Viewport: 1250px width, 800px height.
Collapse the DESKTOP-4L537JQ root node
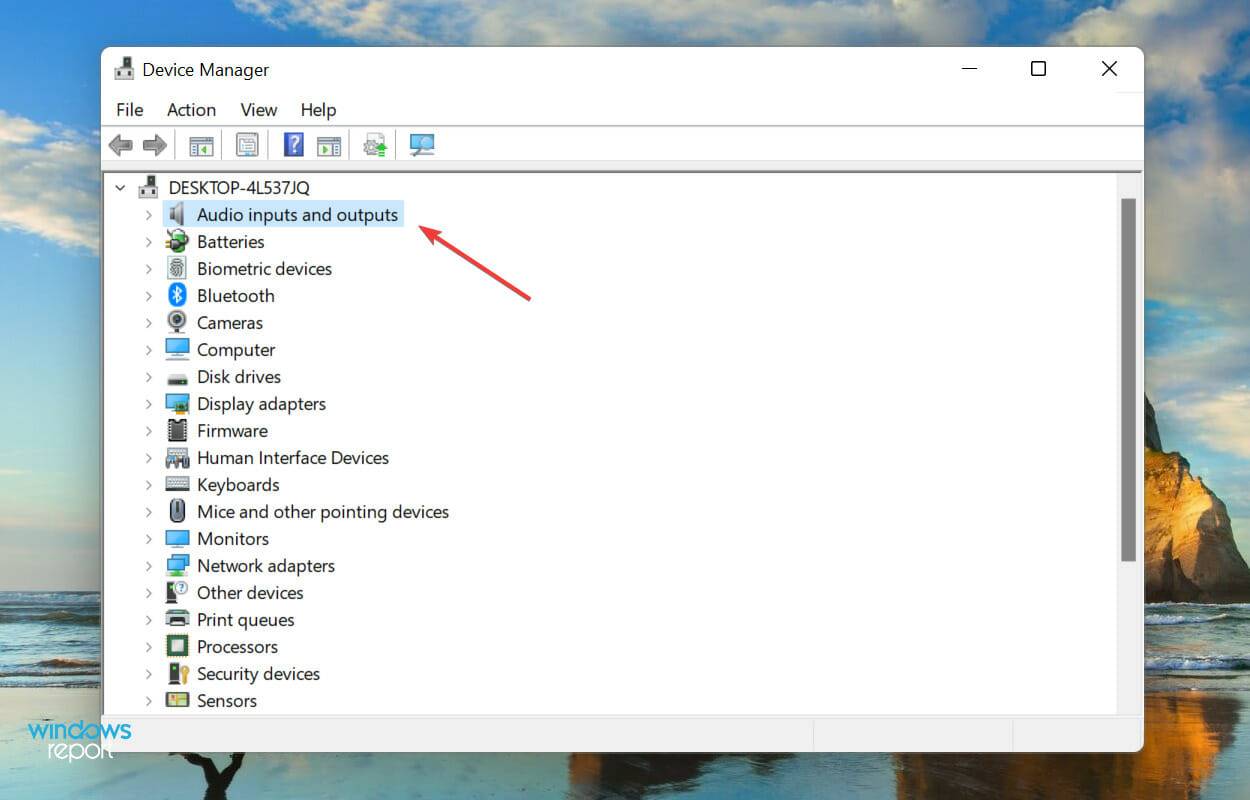click(120, 187)
